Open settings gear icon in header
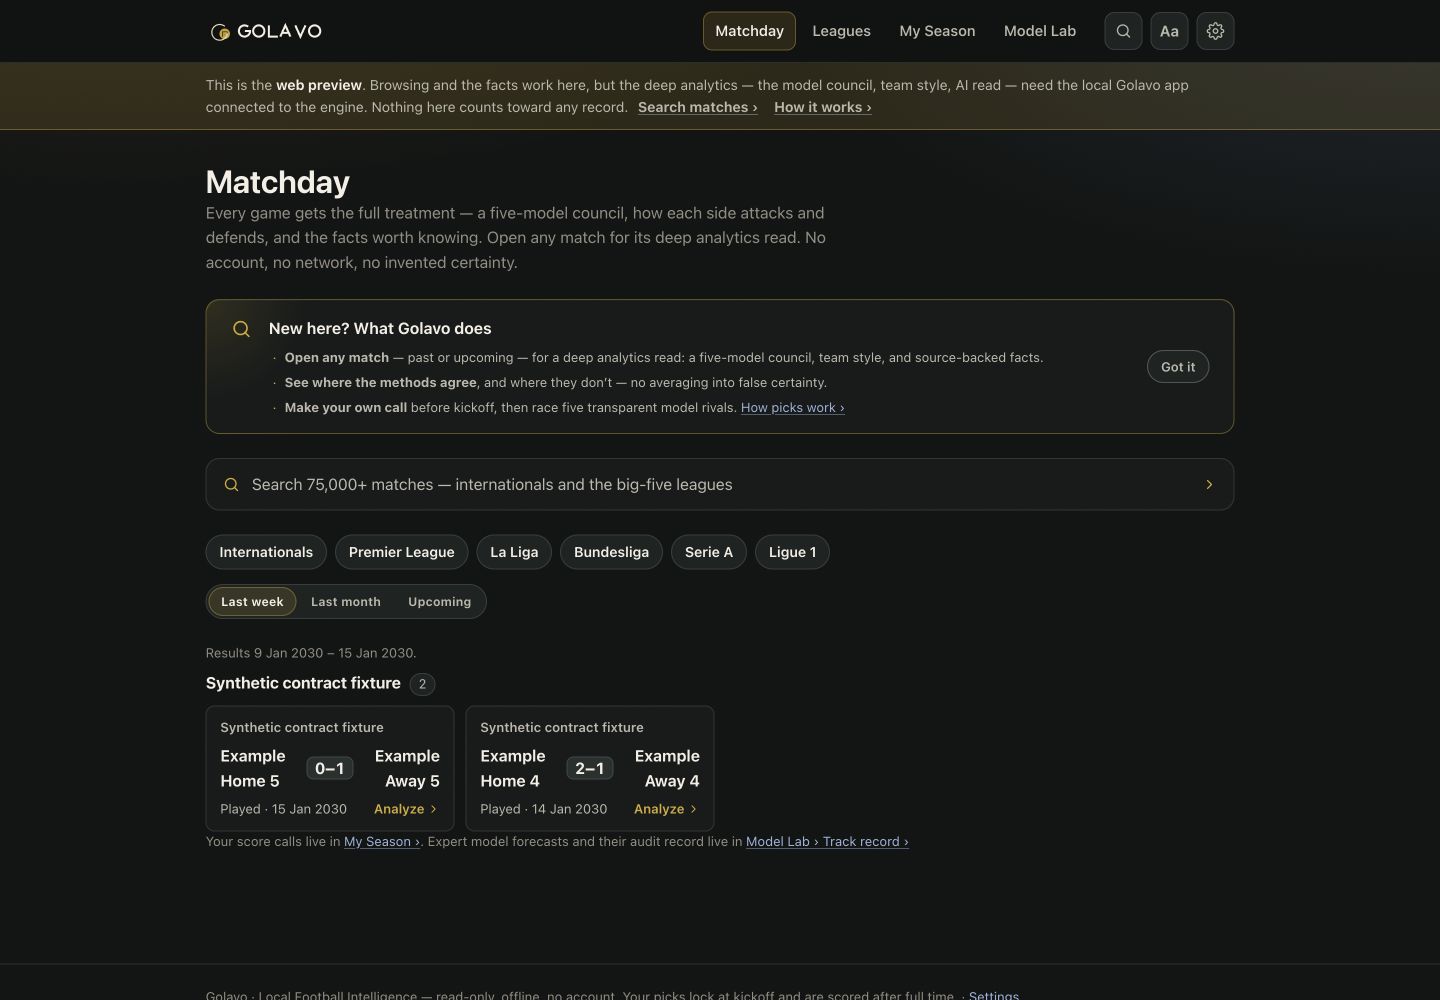1440x1000 pixels. point(1215,31)
